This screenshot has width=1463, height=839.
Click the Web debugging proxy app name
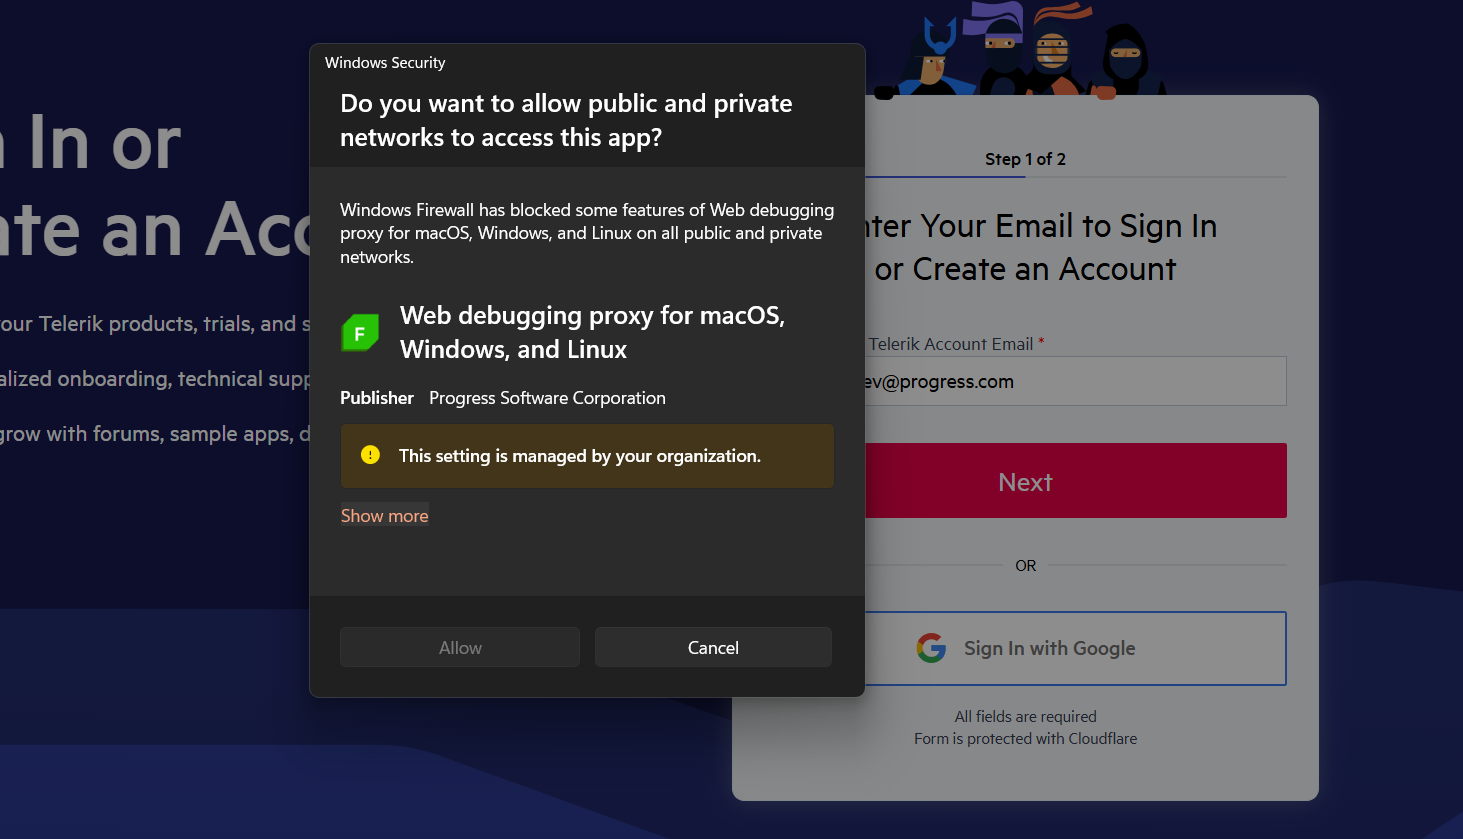(592, 332)
